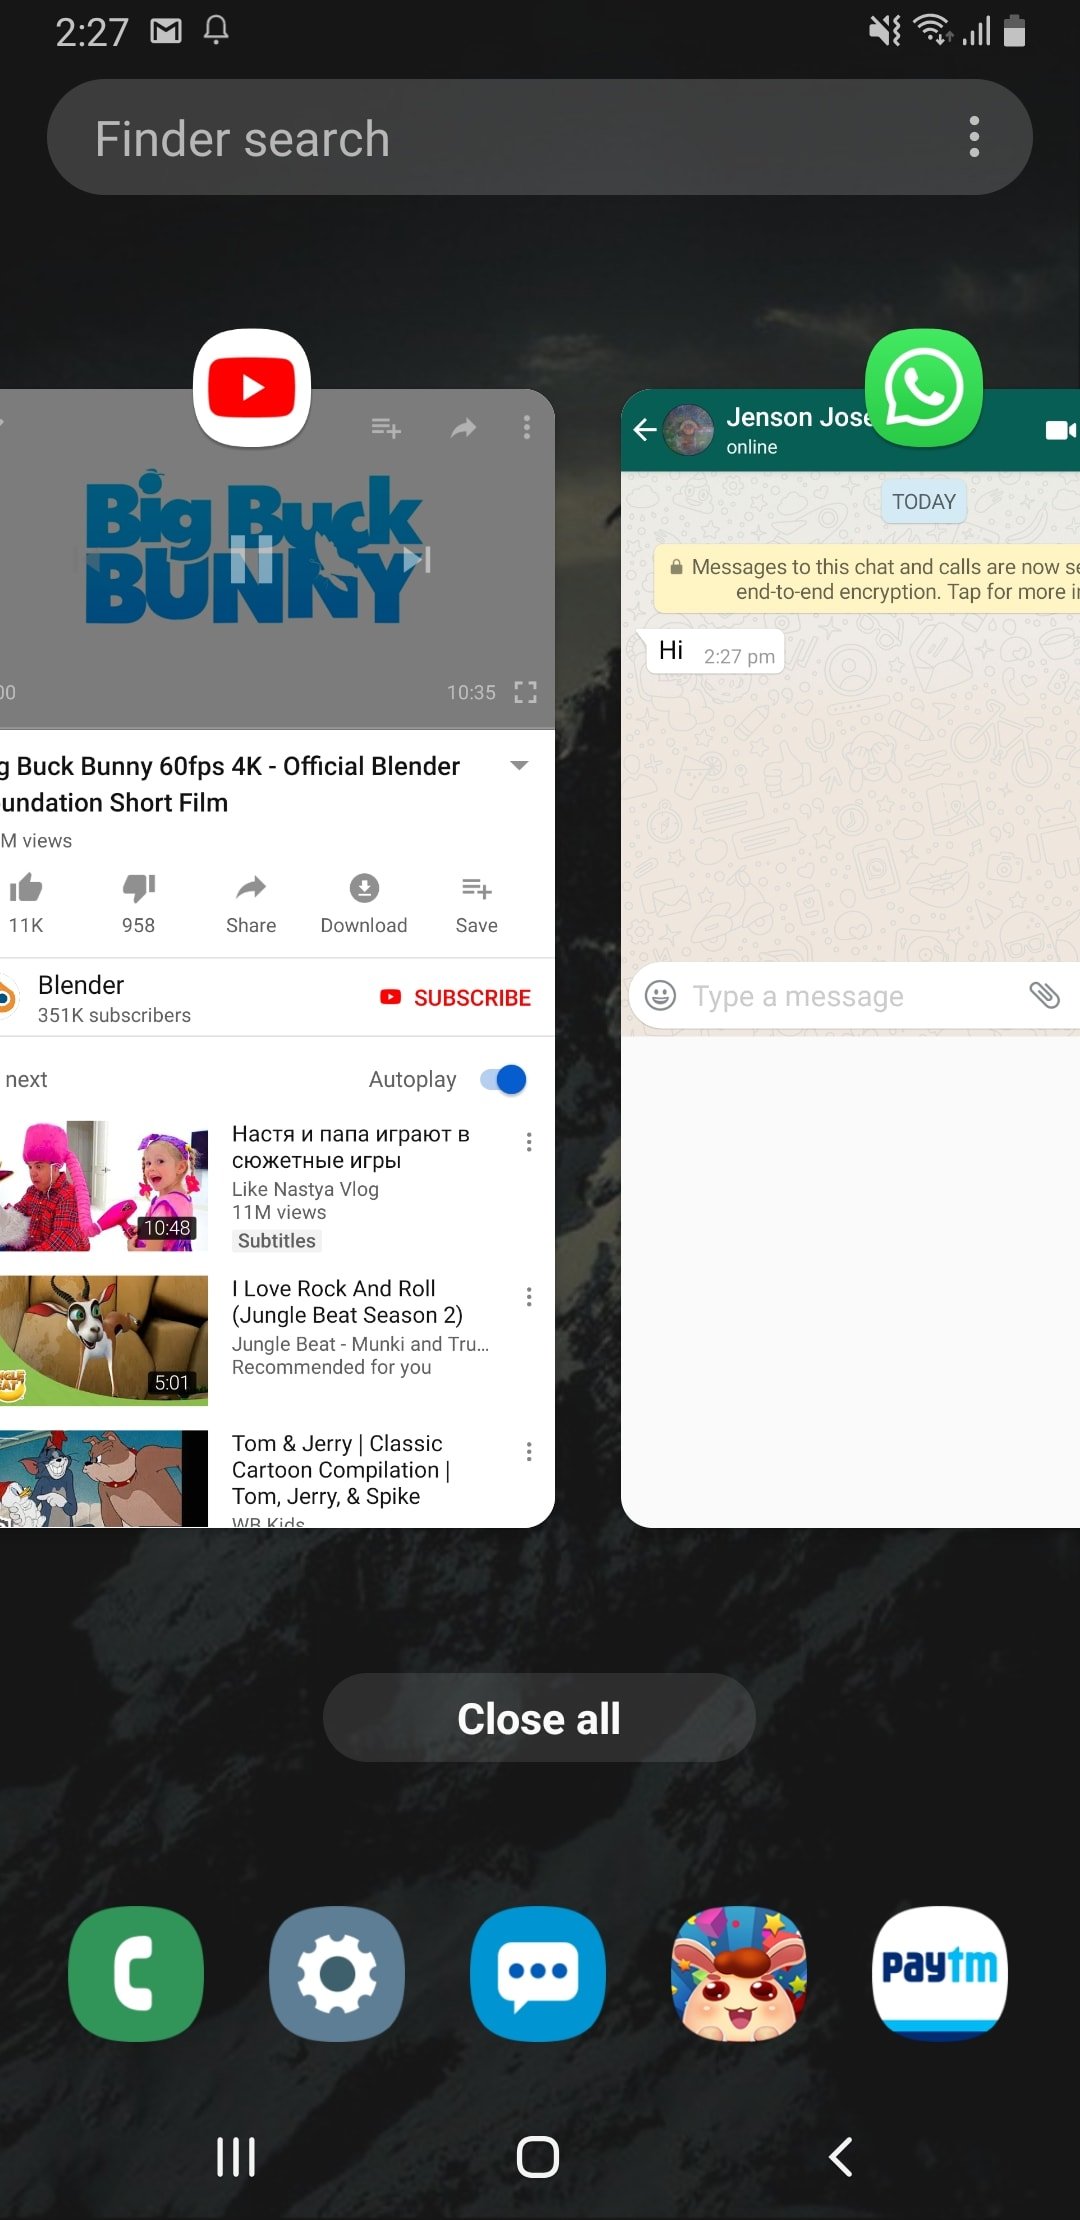The height and width of the screenshot is (2220, 1080).
Task: Open options for I Love Rock And Roll
Action: point(529,1297)
